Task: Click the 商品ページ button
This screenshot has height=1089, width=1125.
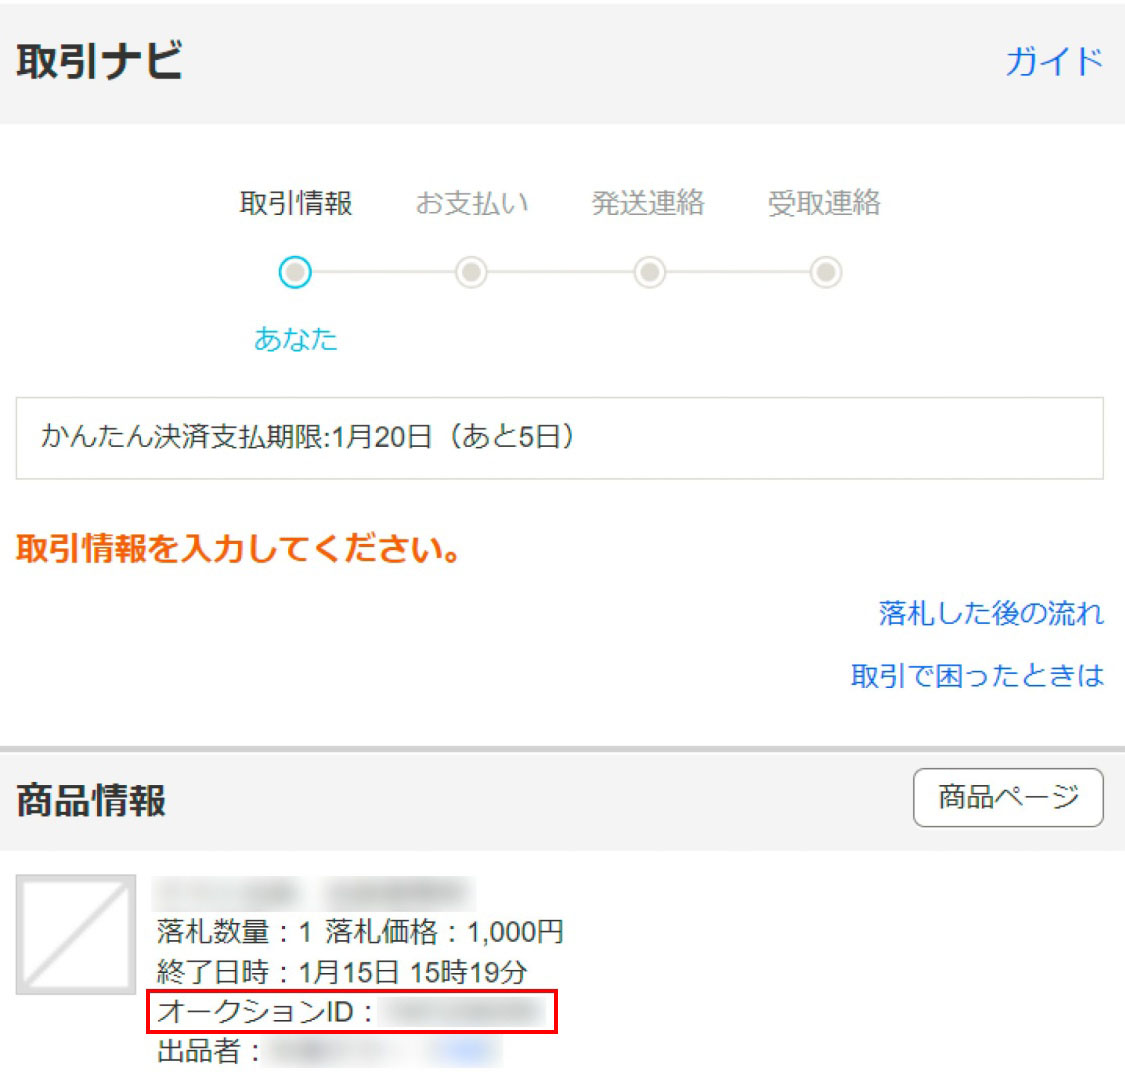Action: (x=1008, y=798)
